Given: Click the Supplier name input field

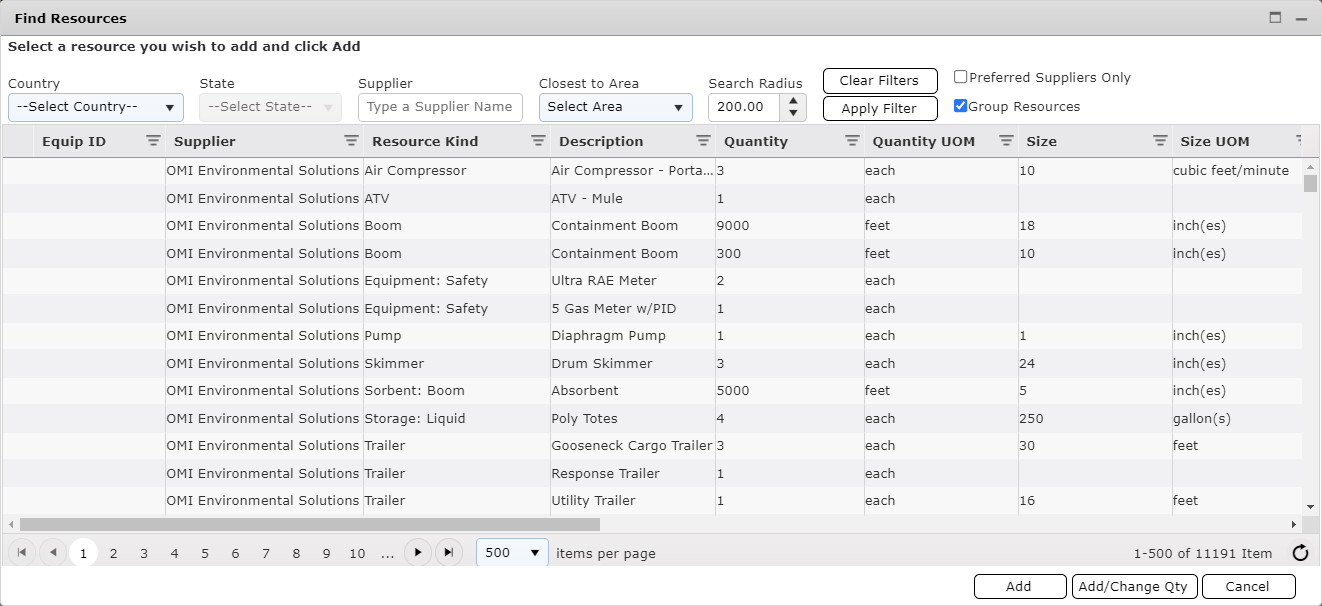Looking at the screenshot, I should tap(440, 107).
